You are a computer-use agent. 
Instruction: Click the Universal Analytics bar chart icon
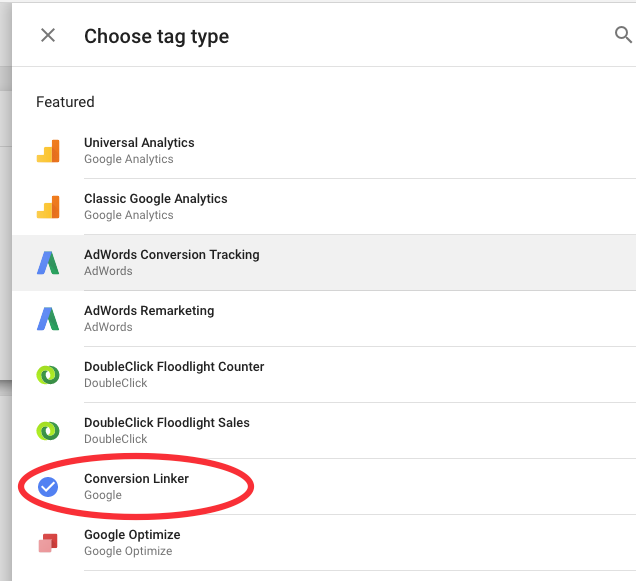(48, 151)
